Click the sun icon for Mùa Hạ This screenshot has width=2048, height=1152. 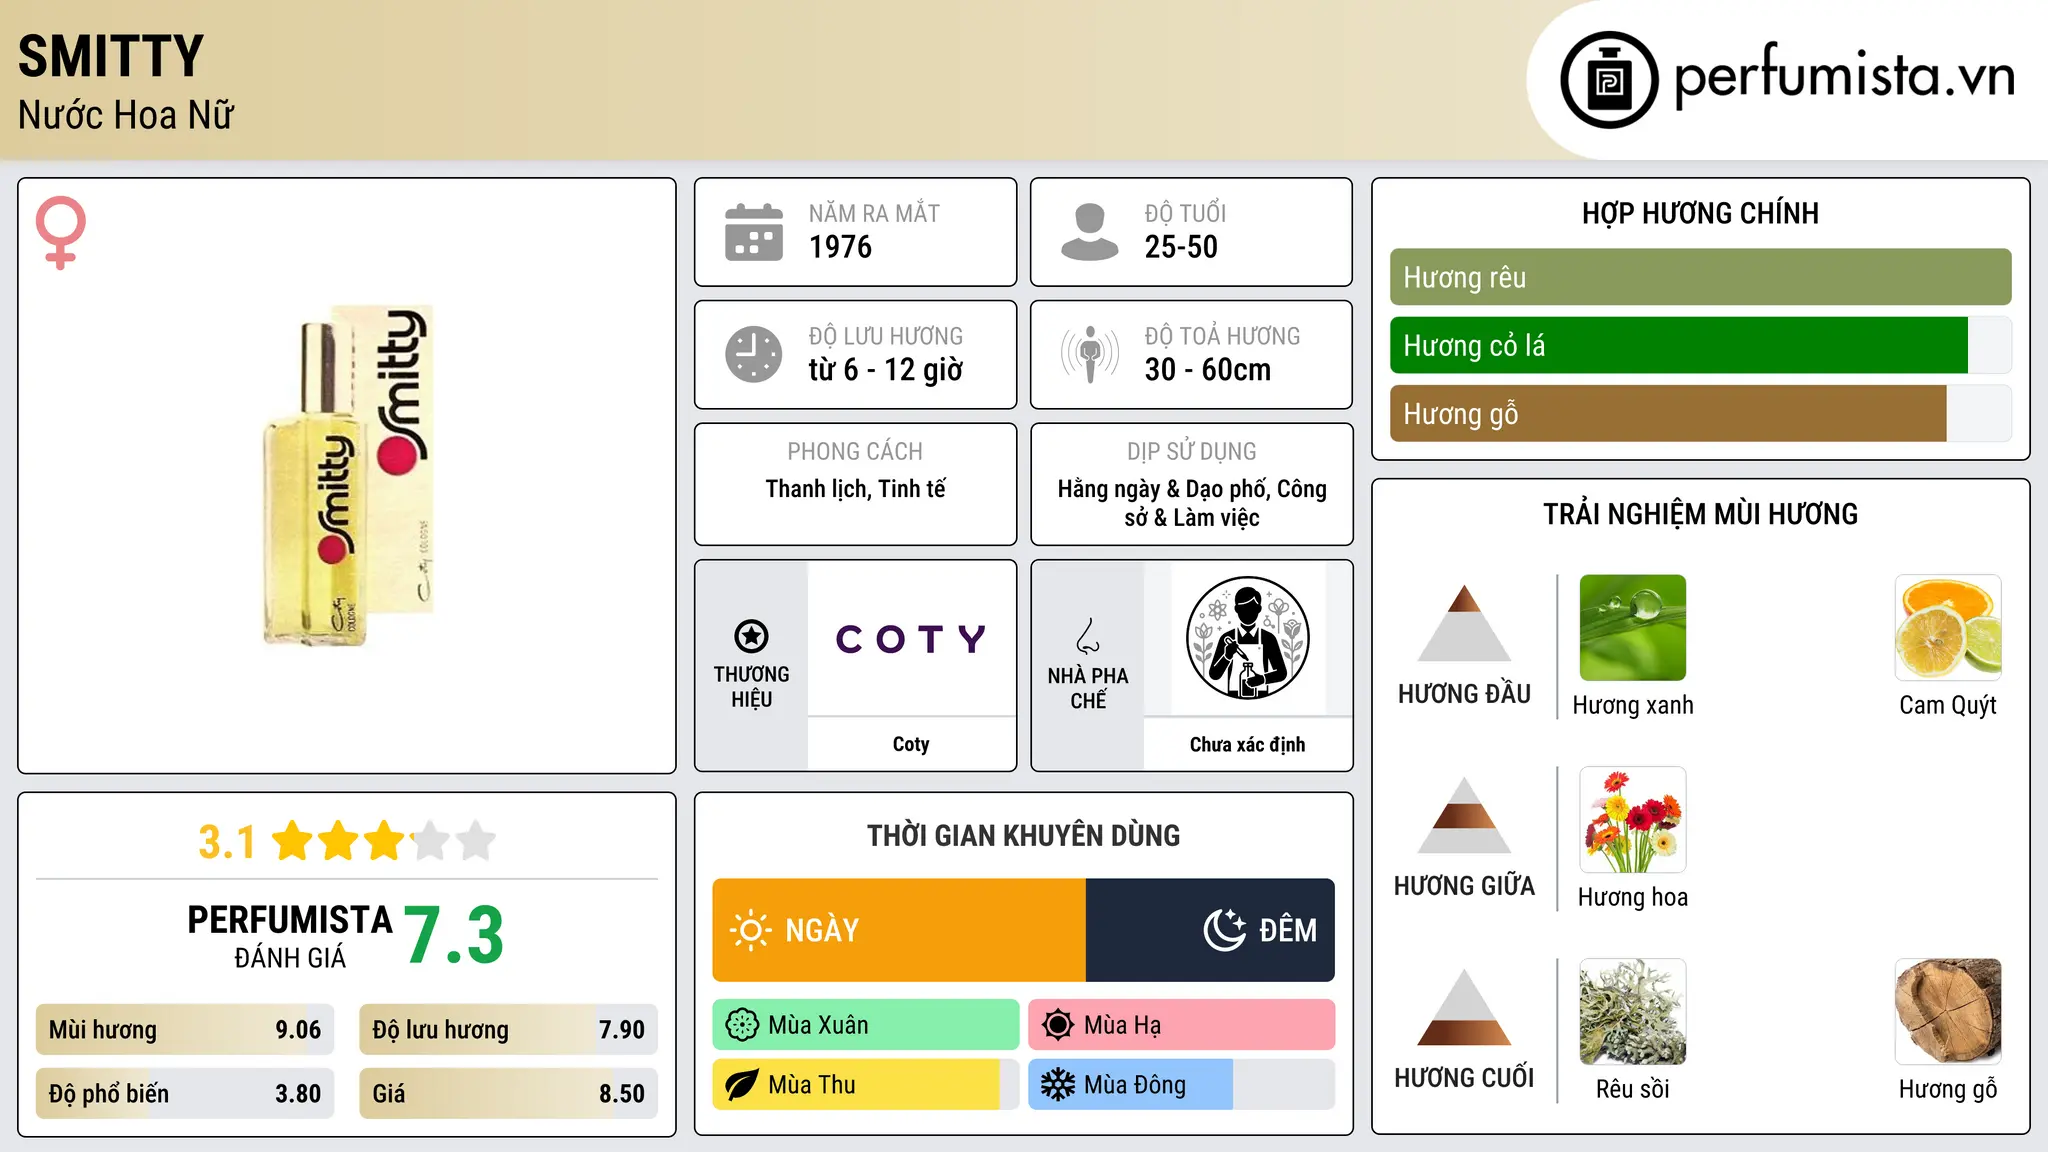(x=1058, y=1025)
